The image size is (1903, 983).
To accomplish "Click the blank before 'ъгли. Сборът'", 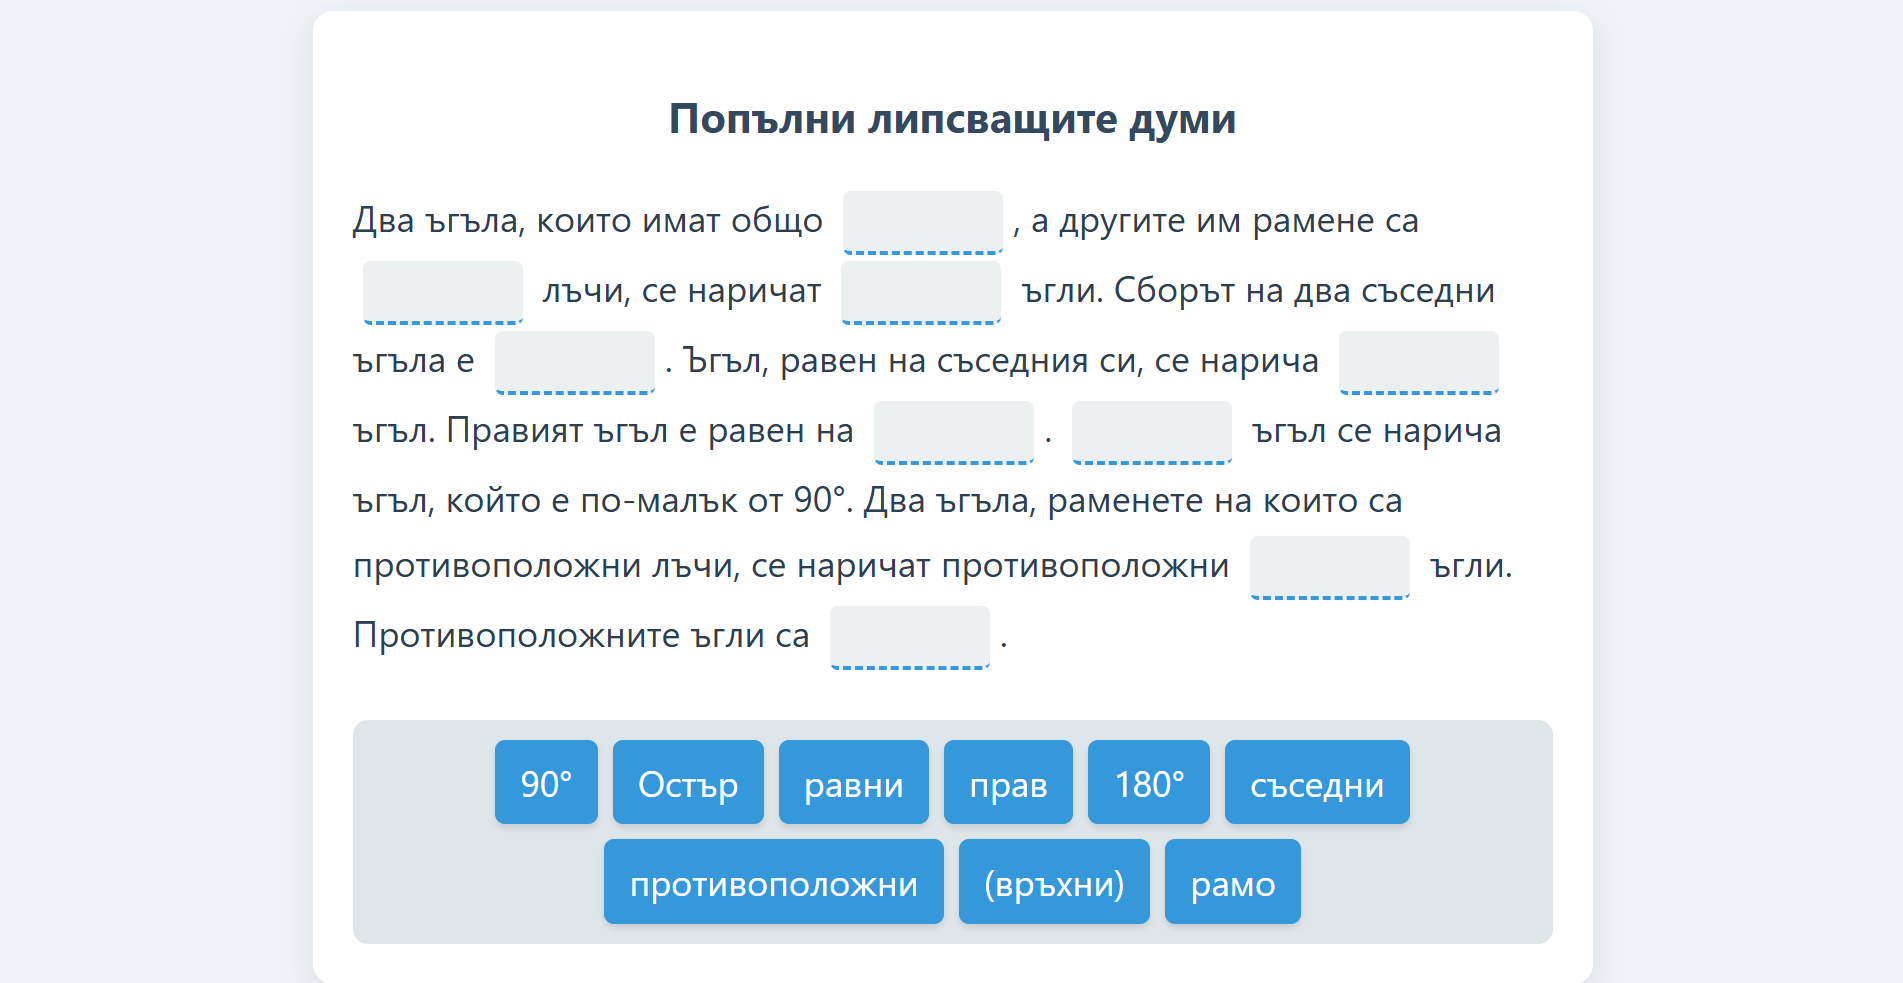I will 921,292.
